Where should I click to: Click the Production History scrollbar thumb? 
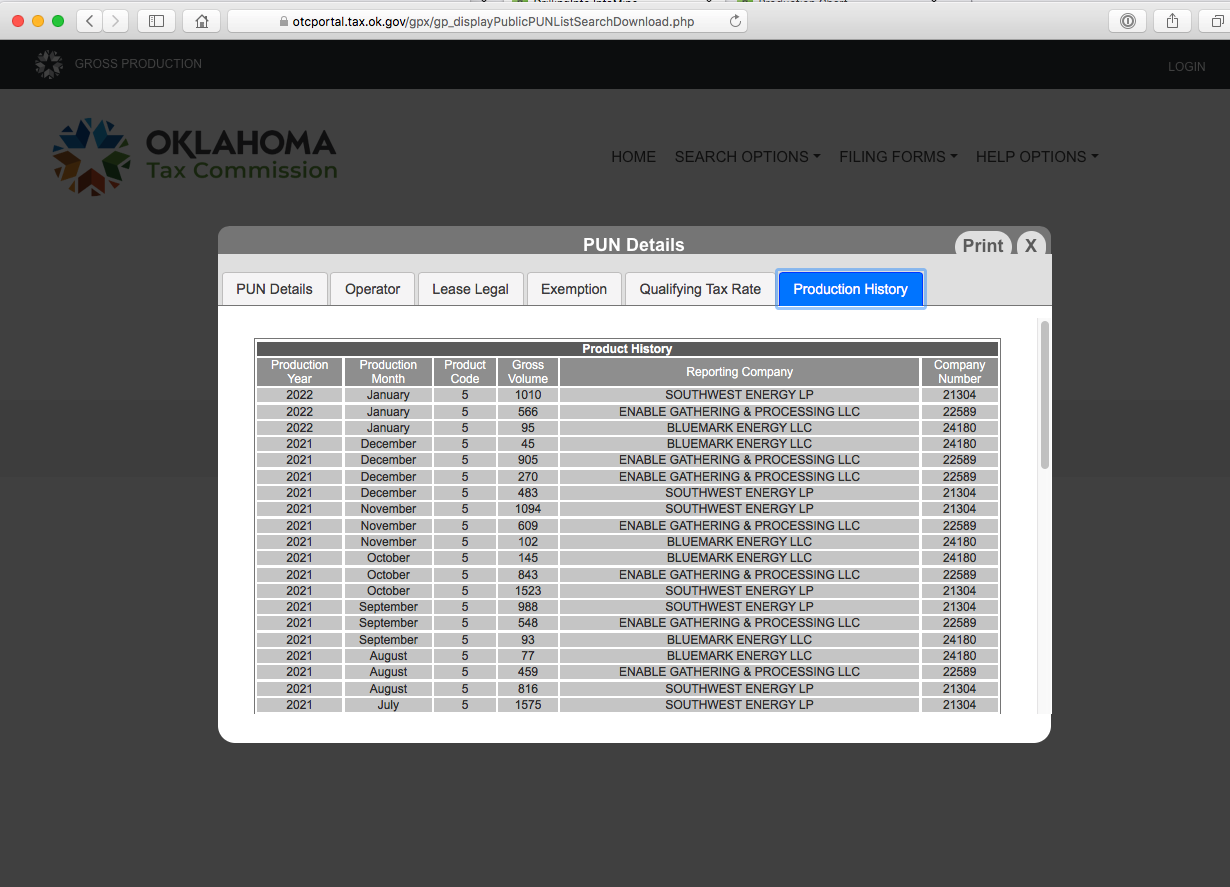pos(1045,394)
